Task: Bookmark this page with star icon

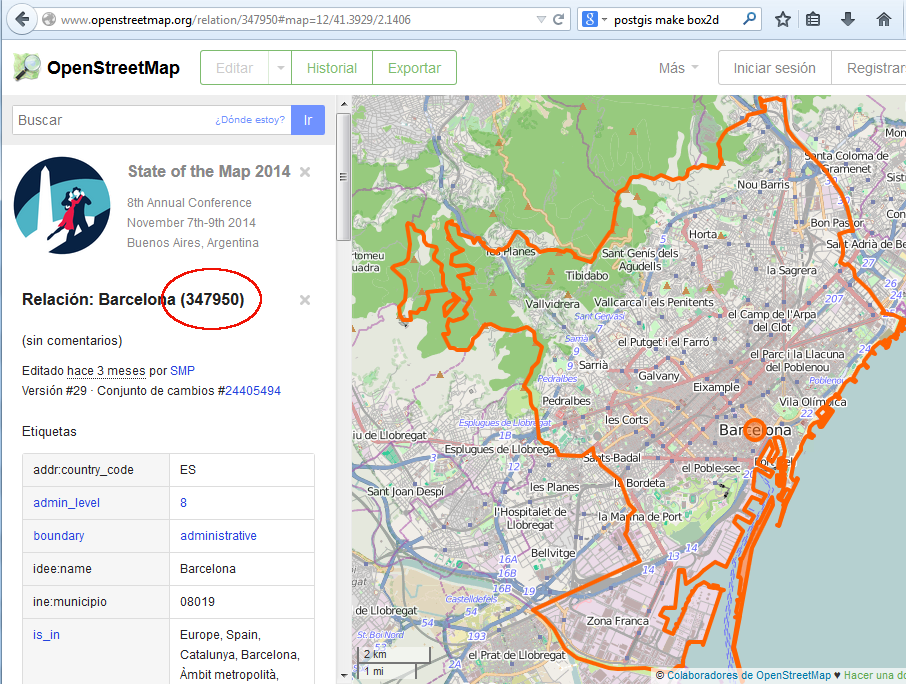Action: coord(783,20)
